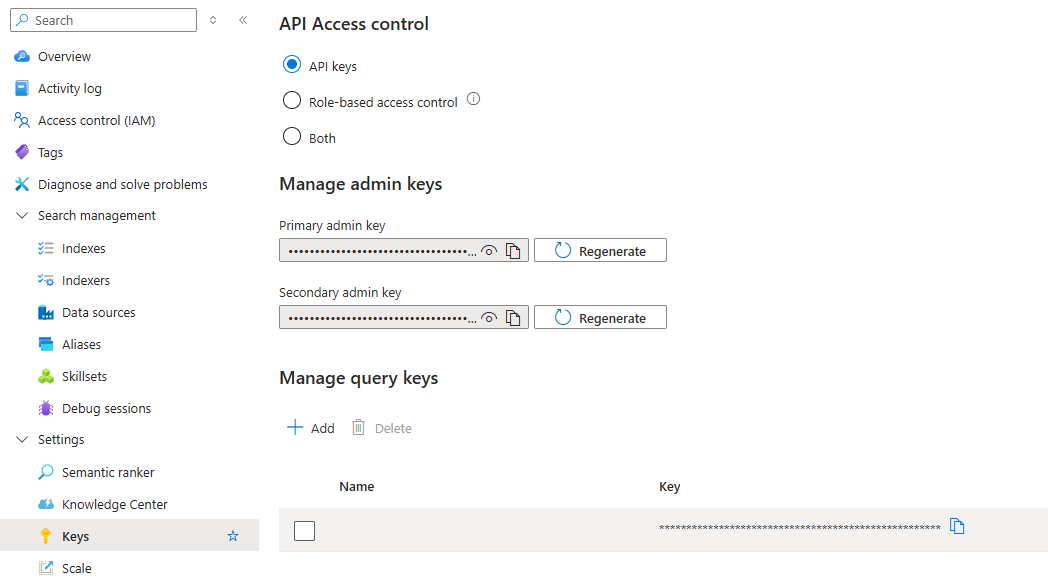Click the purple Tags icon
The width and height of the screenshot is (1048, 581).
(22, 152)
